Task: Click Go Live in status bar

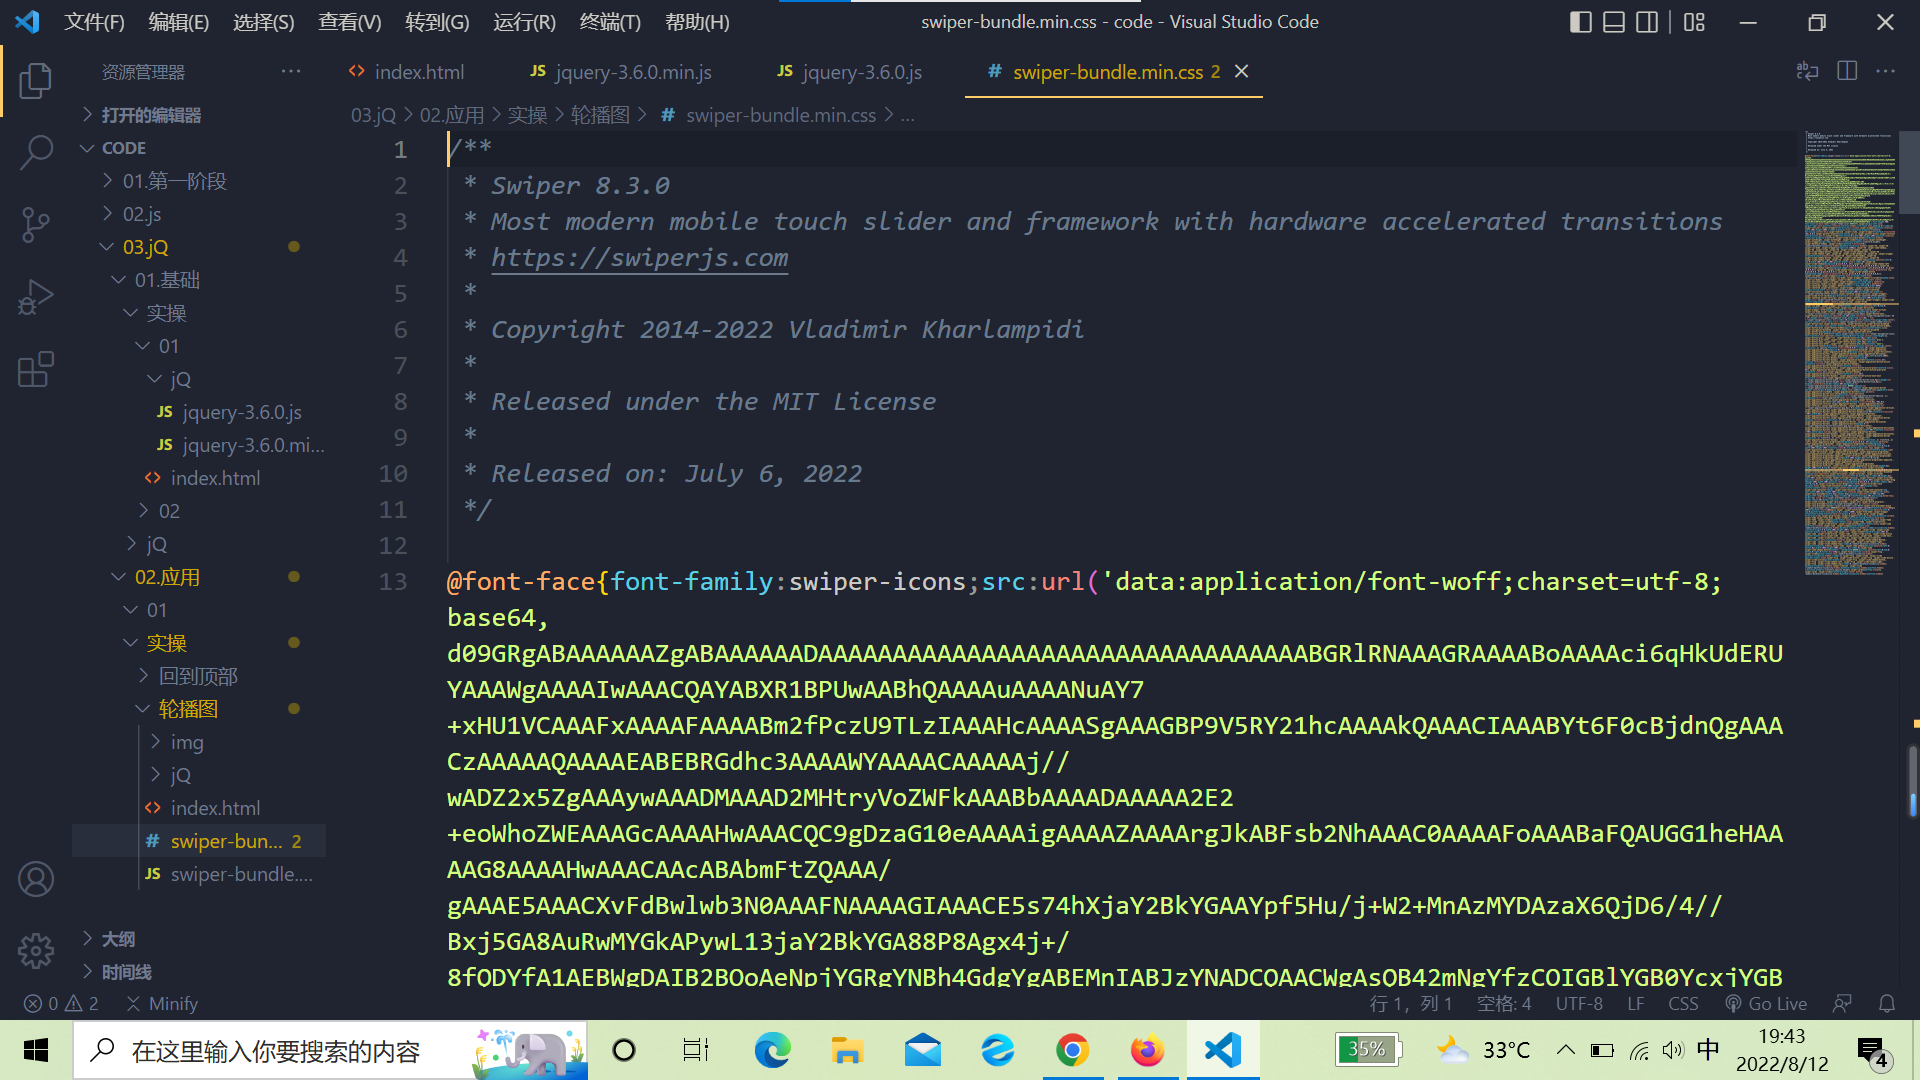Action: click(x=1766, y=1003)
